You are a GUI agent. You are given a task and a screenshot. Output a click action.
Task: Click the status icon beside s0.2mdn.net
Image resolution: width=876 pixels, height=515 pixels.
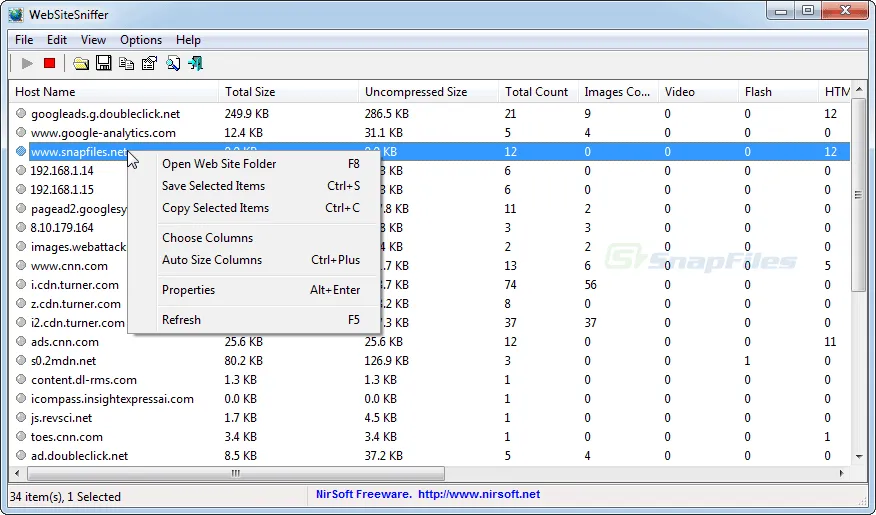[x=21, y=360]
